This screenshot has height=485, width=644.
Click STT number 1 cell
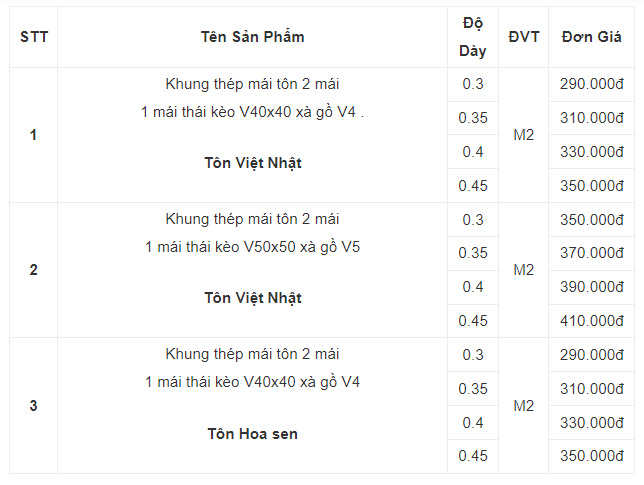point(34,135)
